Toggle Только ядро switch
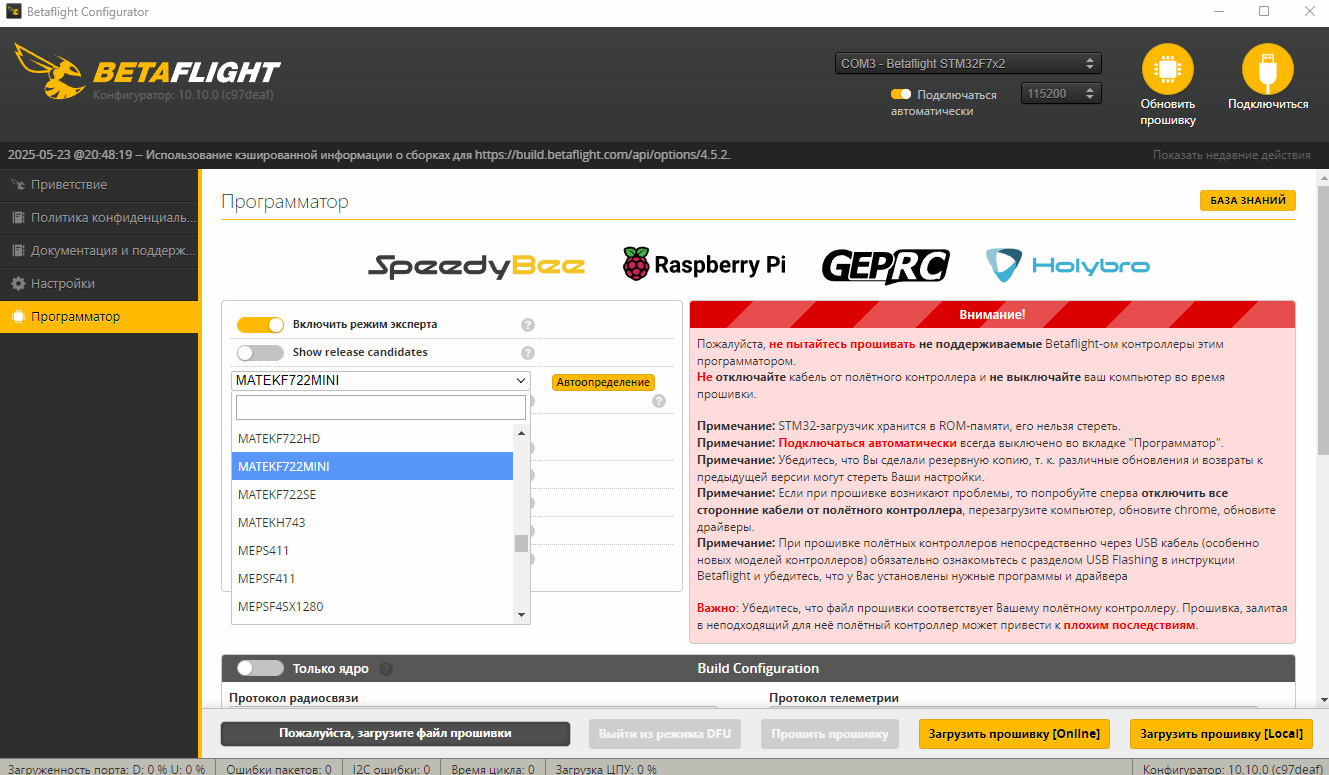Viewport: 1329px width, 775px height. coord(261,669)
